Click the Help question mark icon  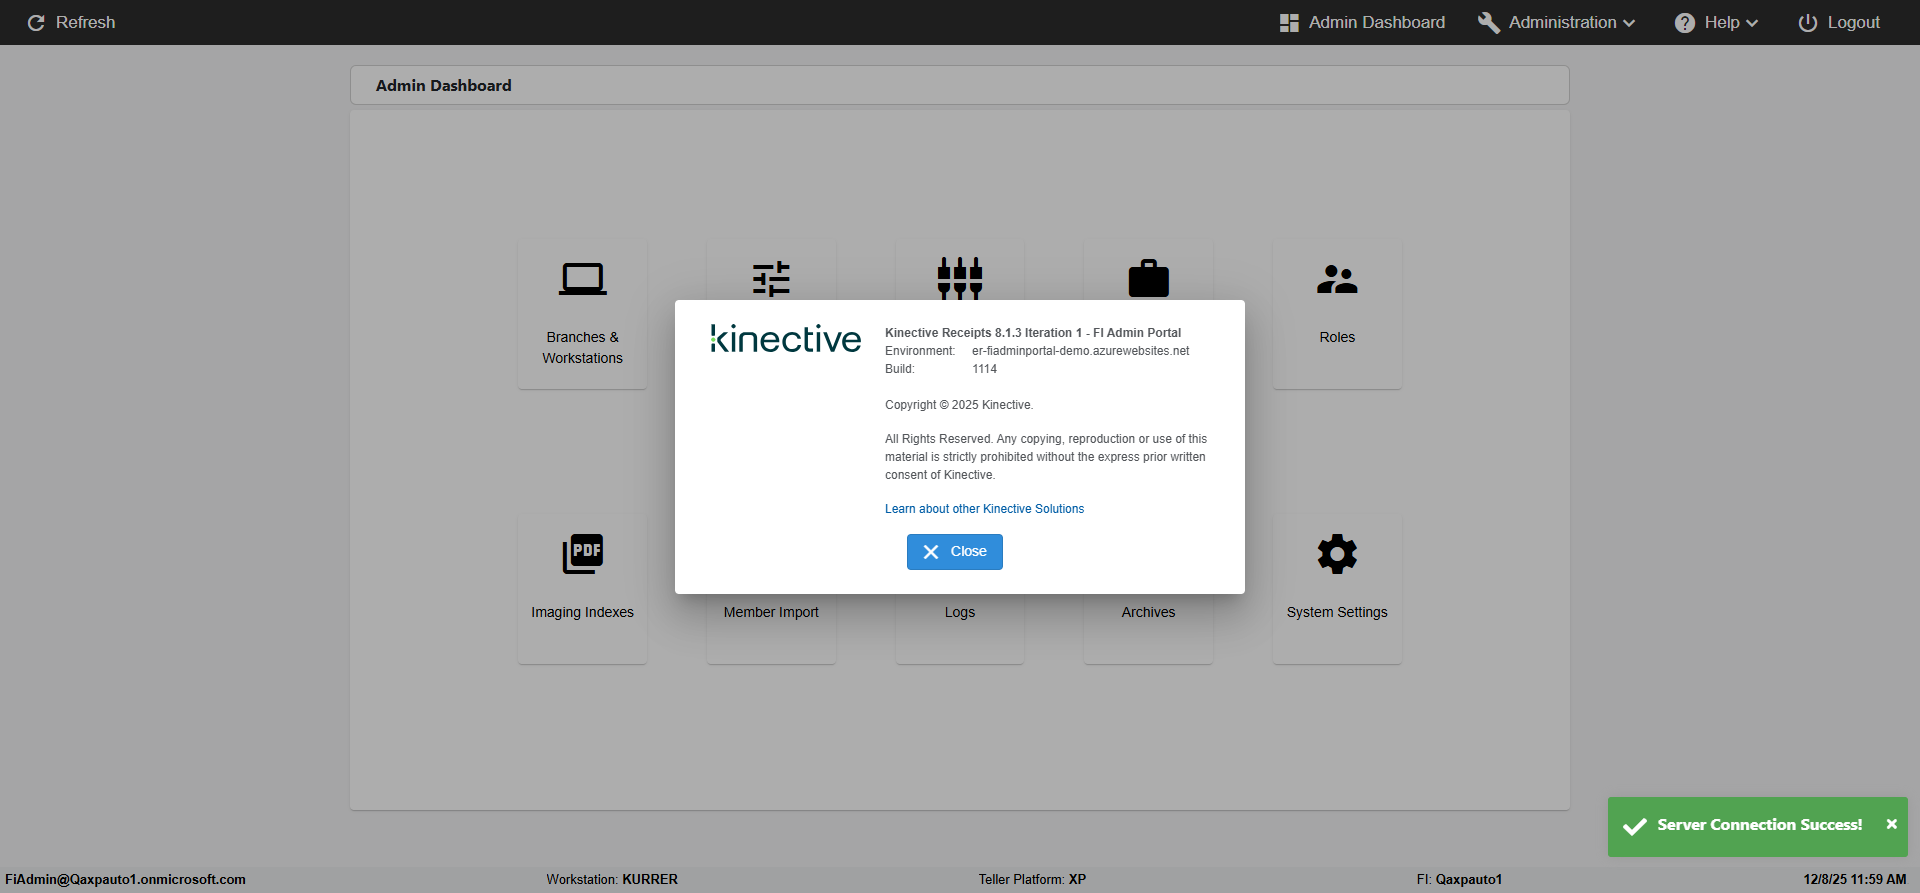click(1685, 23)
